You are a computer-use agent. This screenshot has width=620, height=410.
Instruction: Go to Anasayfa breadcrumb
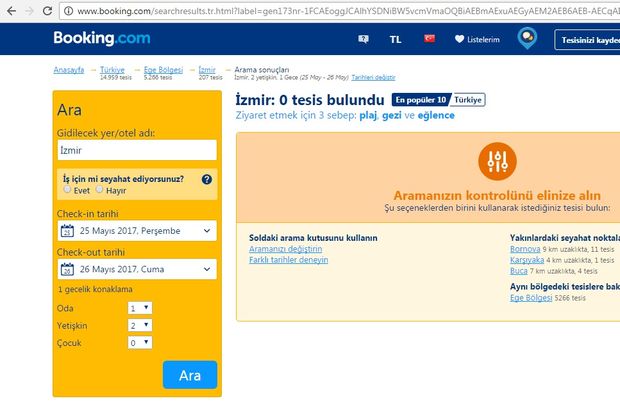tap(69, 70)
